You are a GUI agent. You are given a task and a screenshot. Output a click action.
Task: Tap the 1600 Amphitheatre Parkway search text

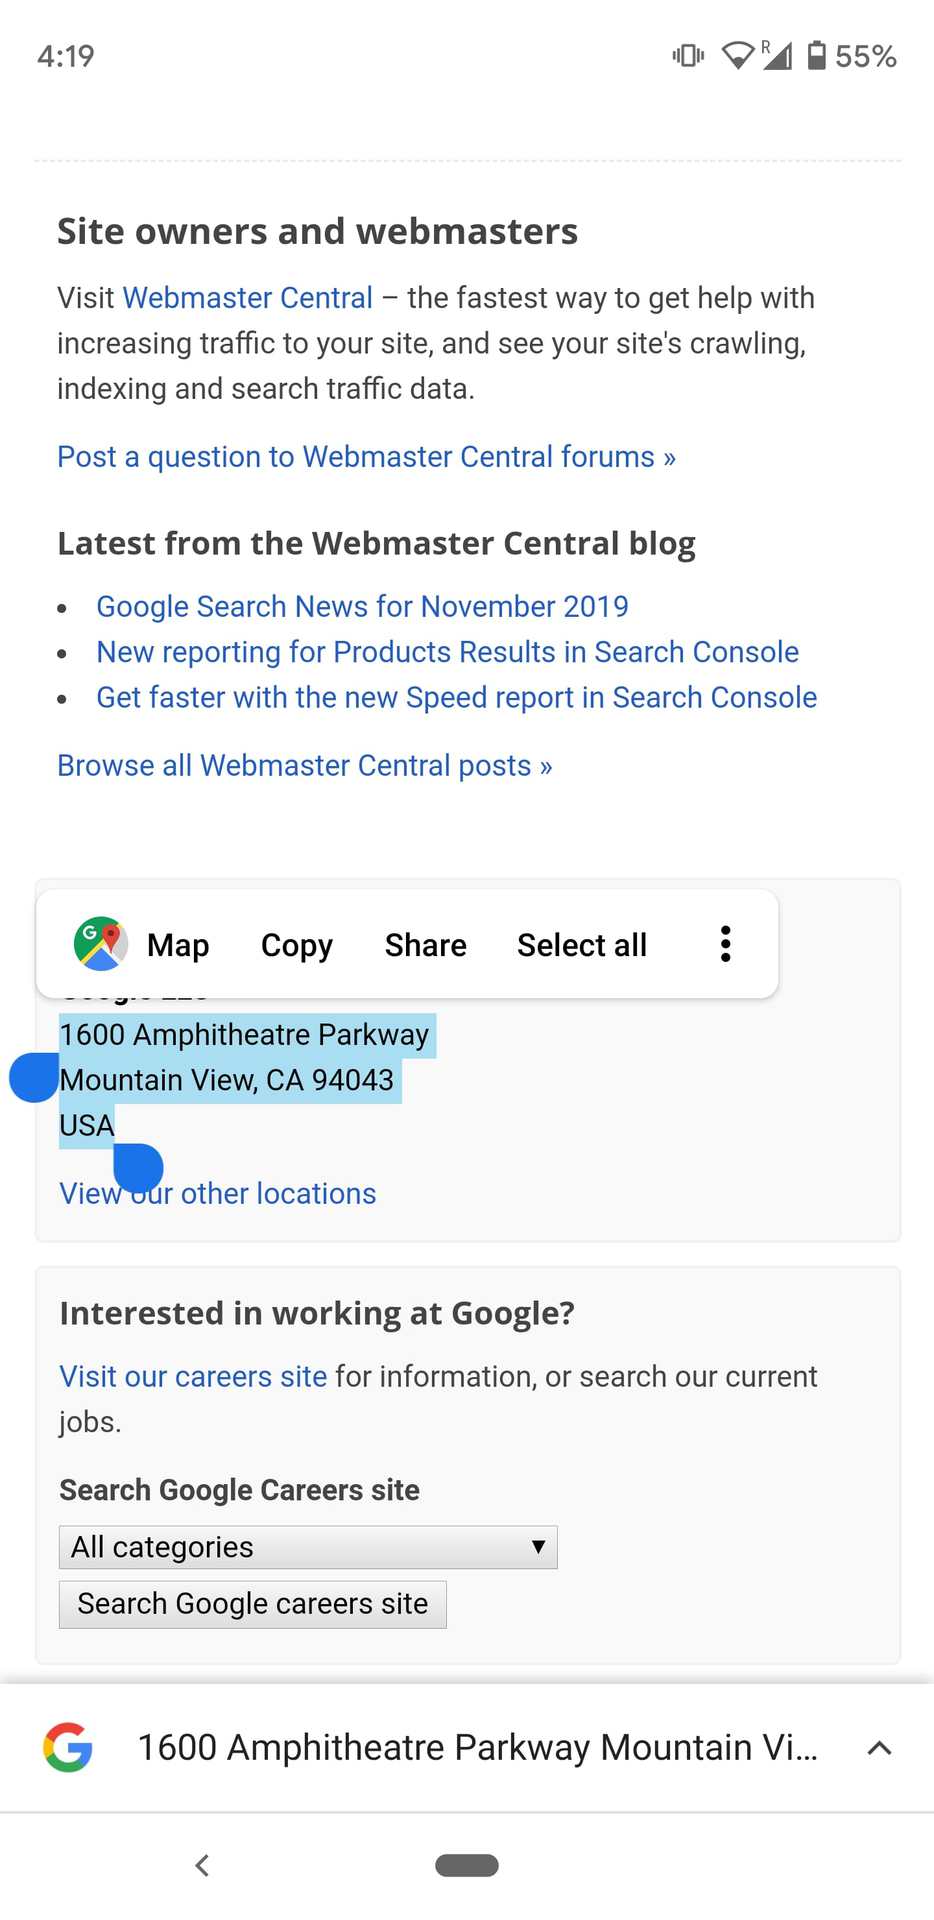(x=478, y=1747)
